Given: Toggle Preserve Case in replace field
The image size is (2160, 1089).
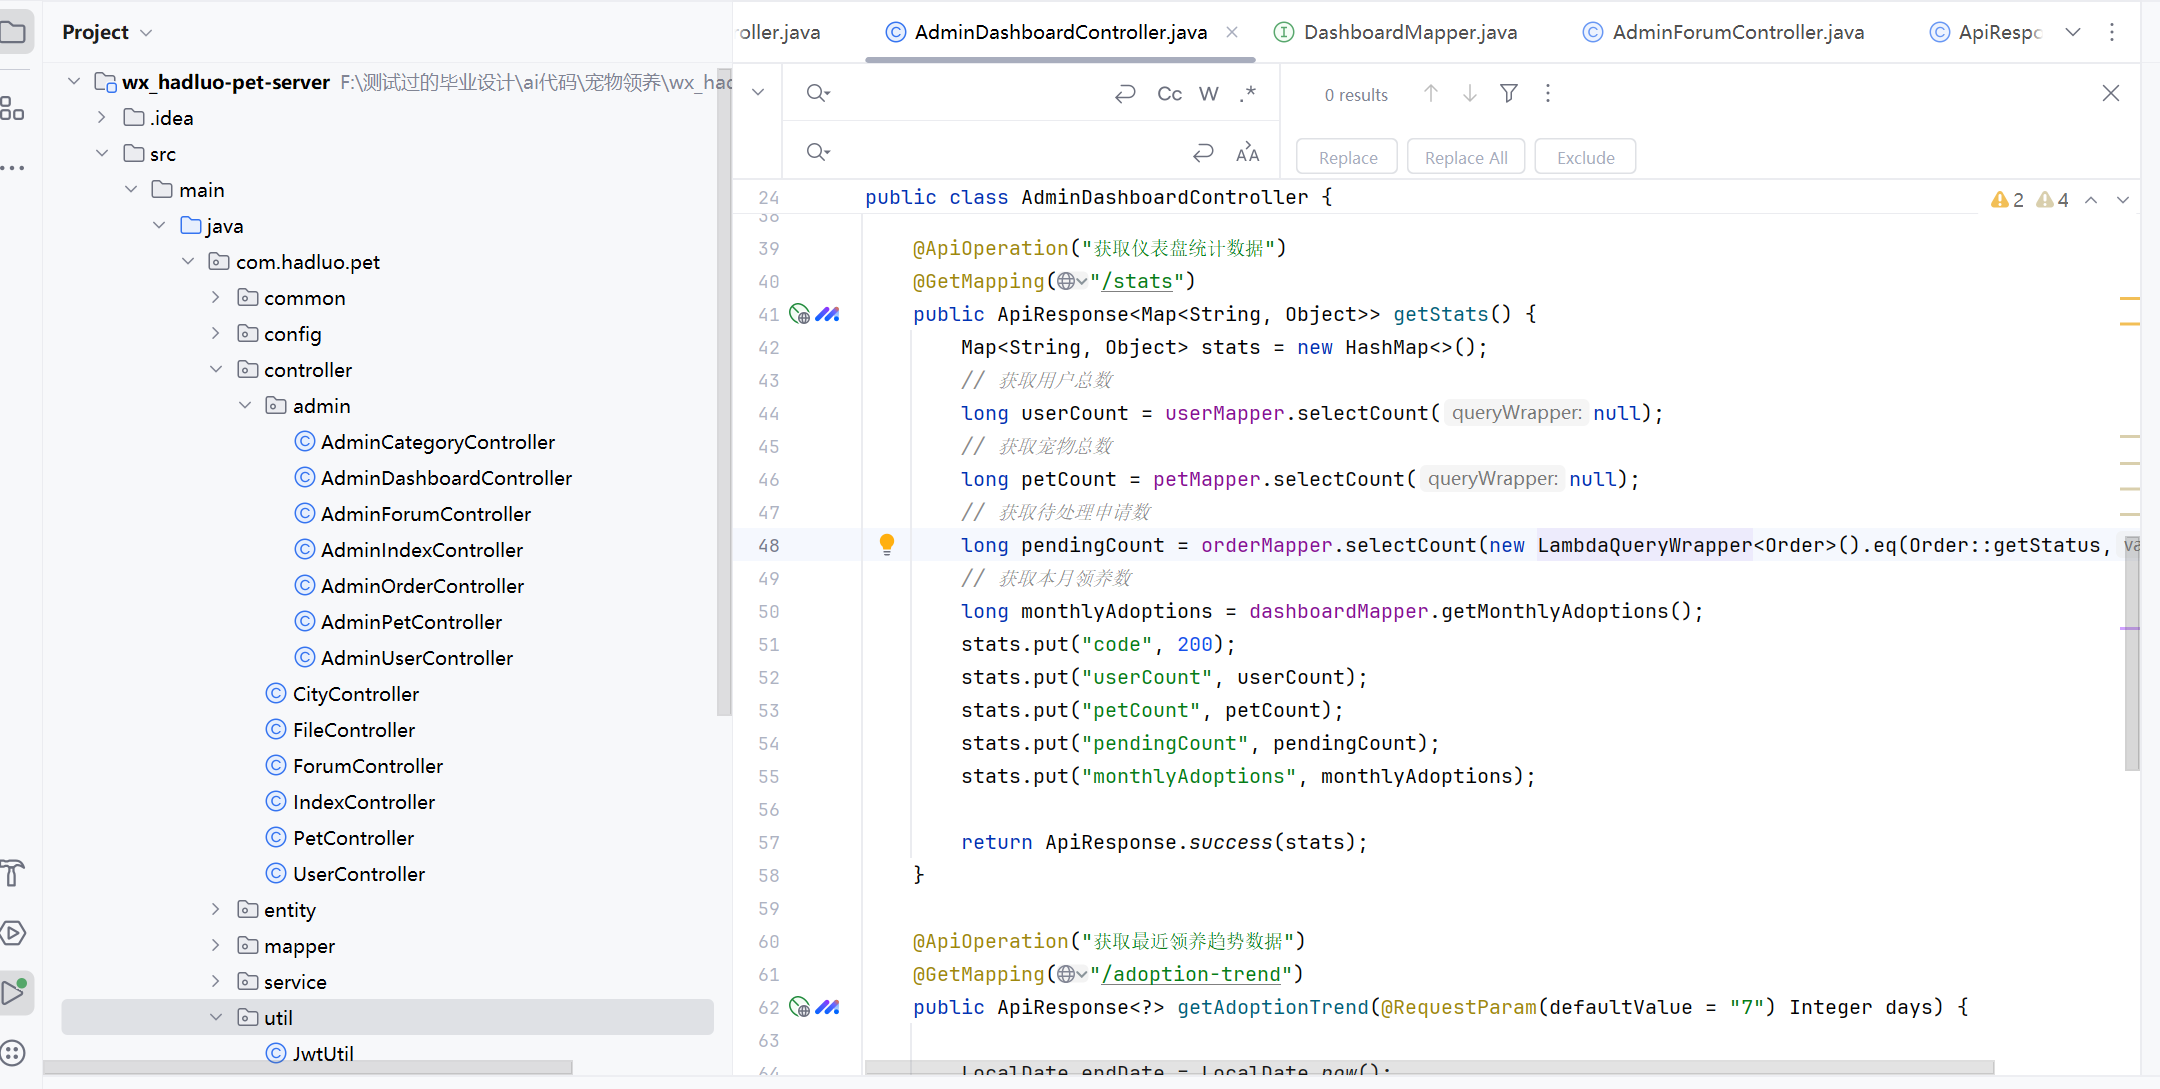Looking at the screenshot, I should pos(1247,152).
